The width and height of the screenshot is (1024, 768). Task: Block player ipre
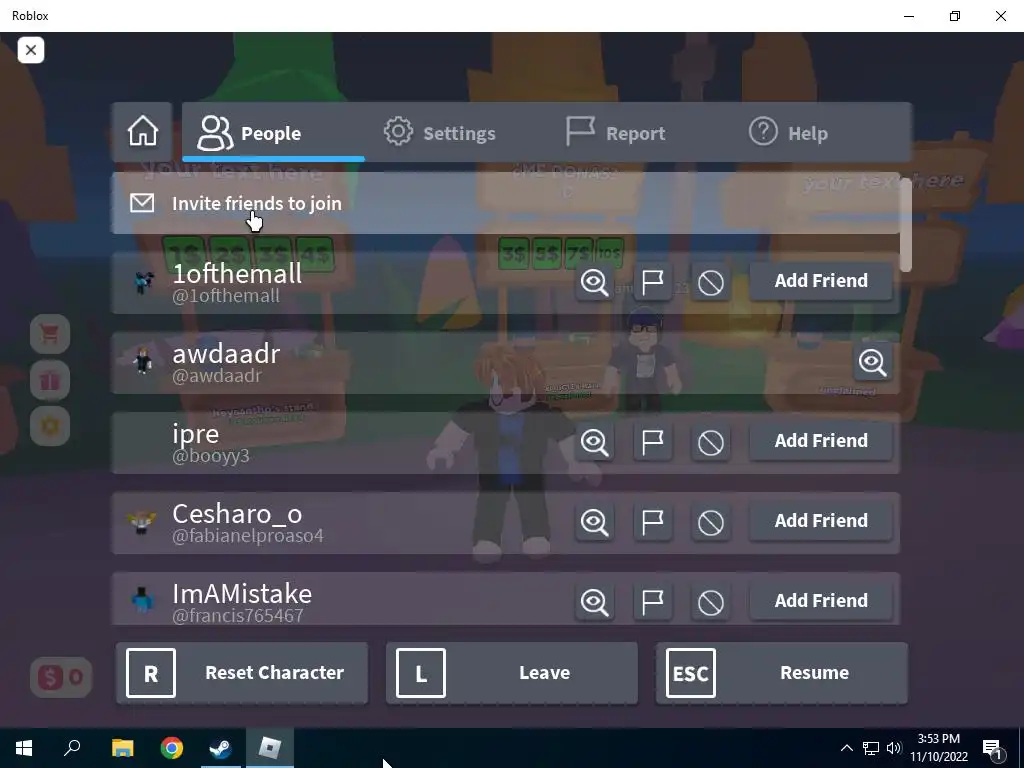(x=711, y=441)
